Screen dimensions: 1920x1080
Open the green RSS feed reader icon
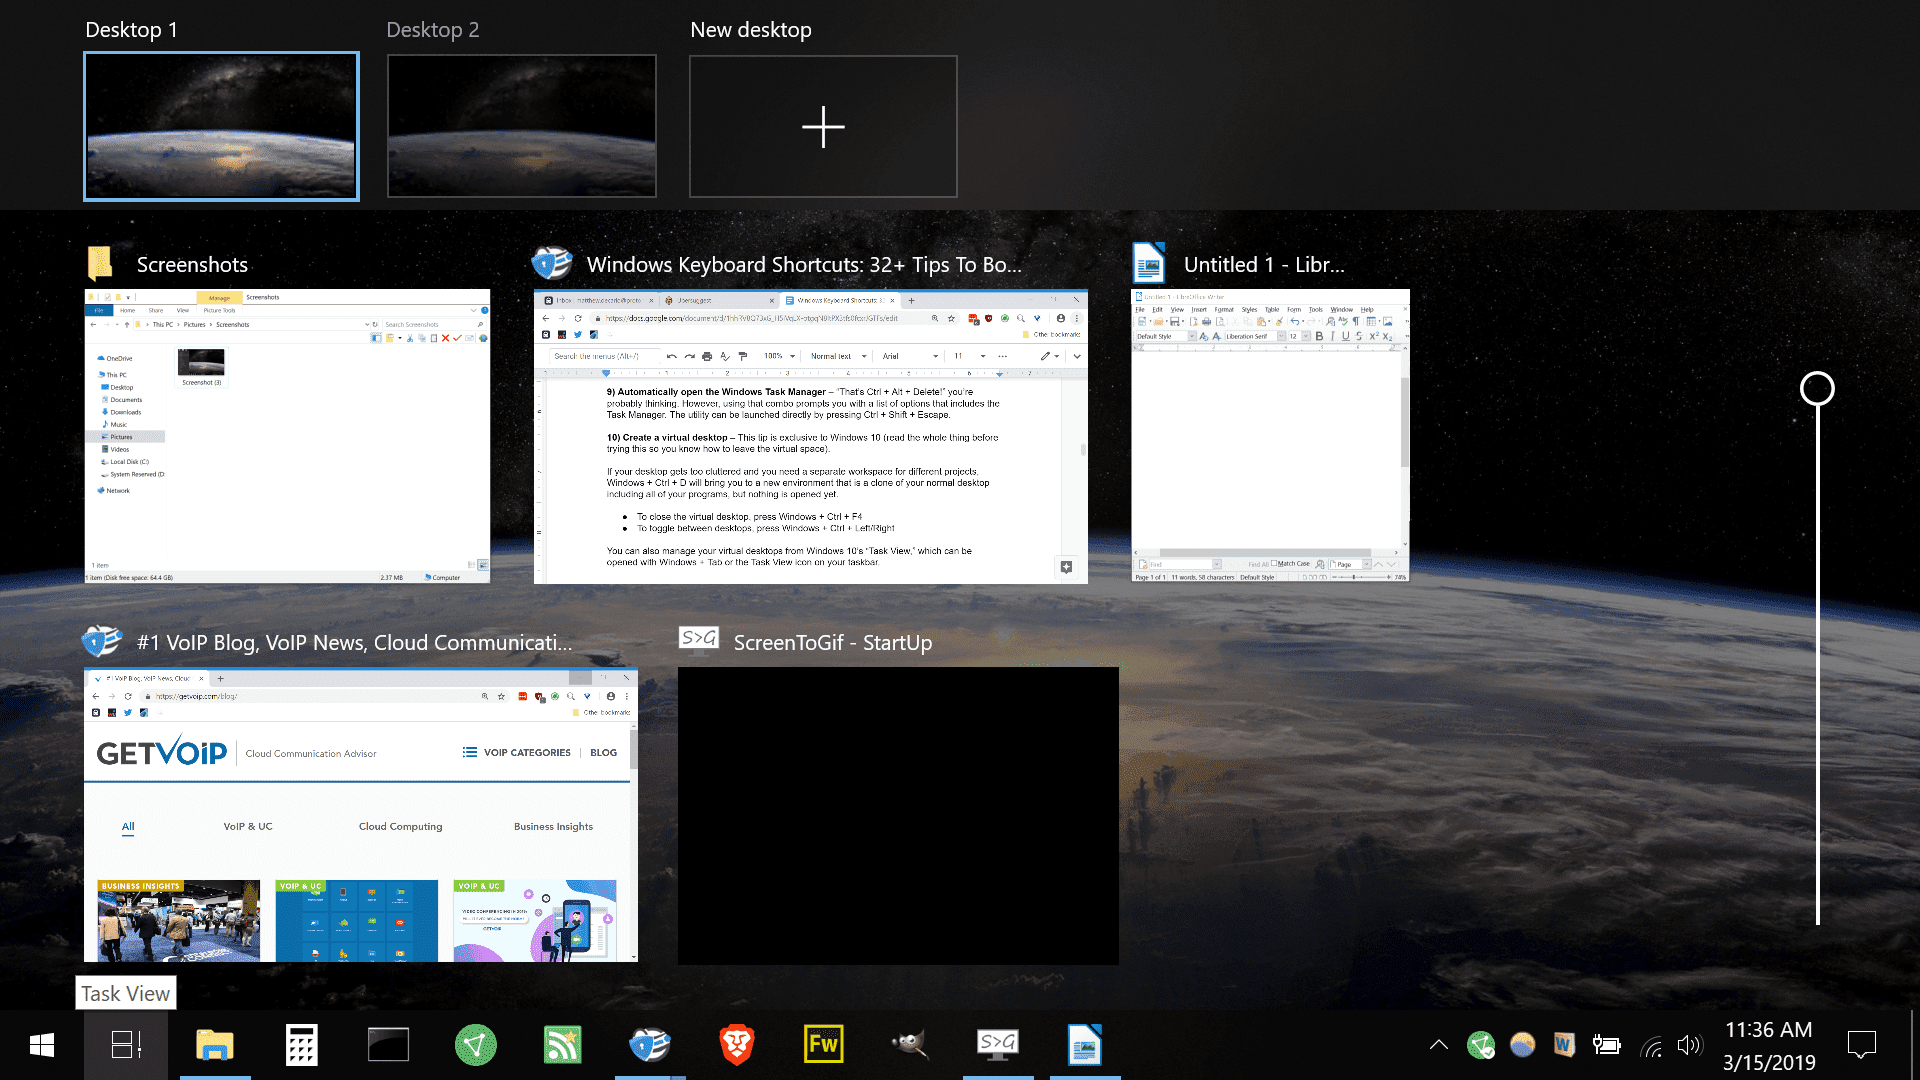tap(562, 1045)
